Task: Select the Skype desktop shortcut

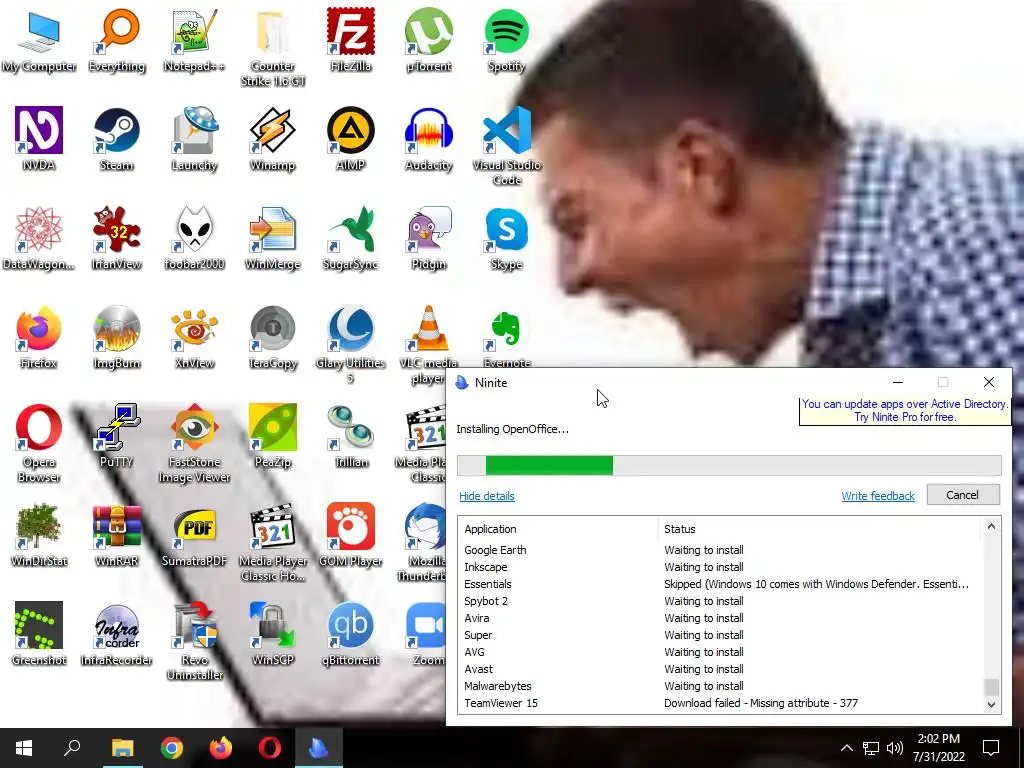Action: (506, 238)
